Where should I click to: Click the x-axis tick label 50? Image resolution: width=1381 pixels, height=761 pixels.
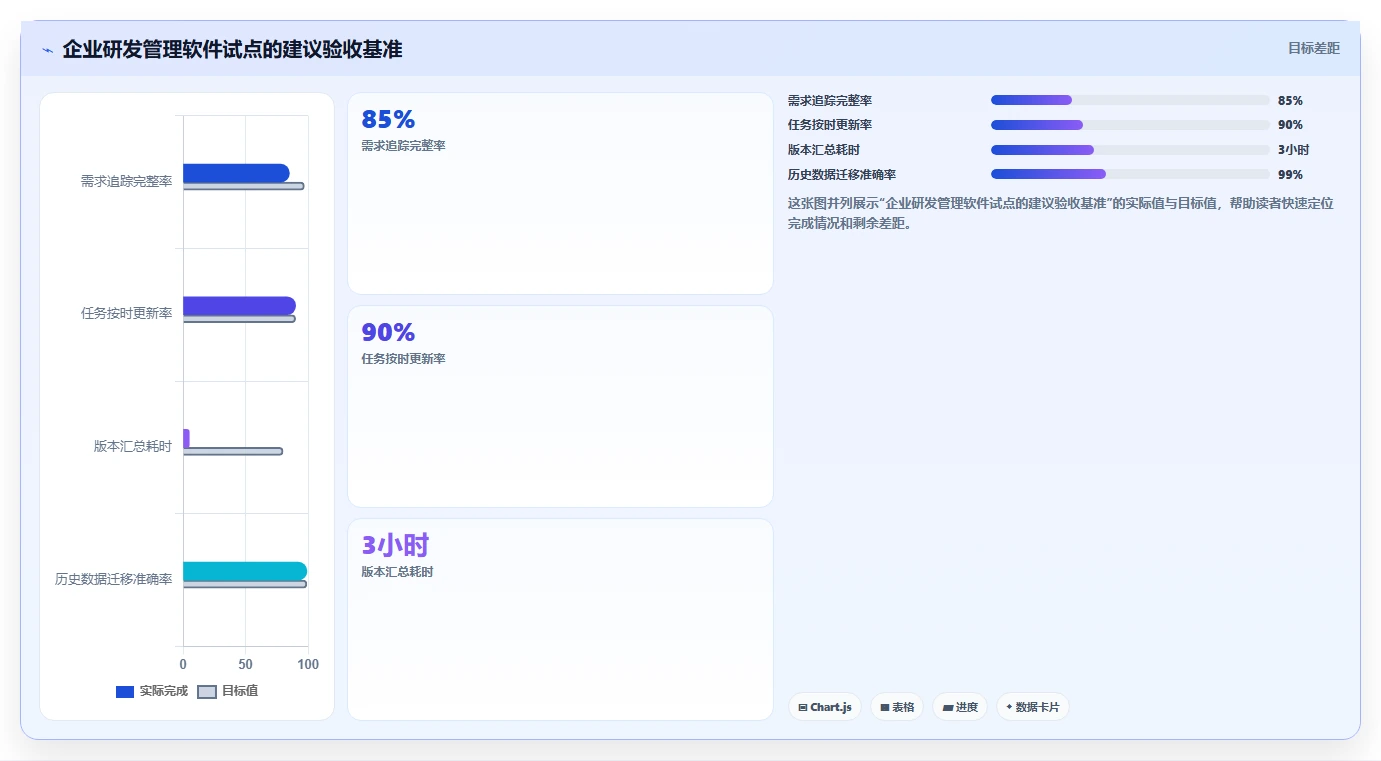click(x=245, y=664)
